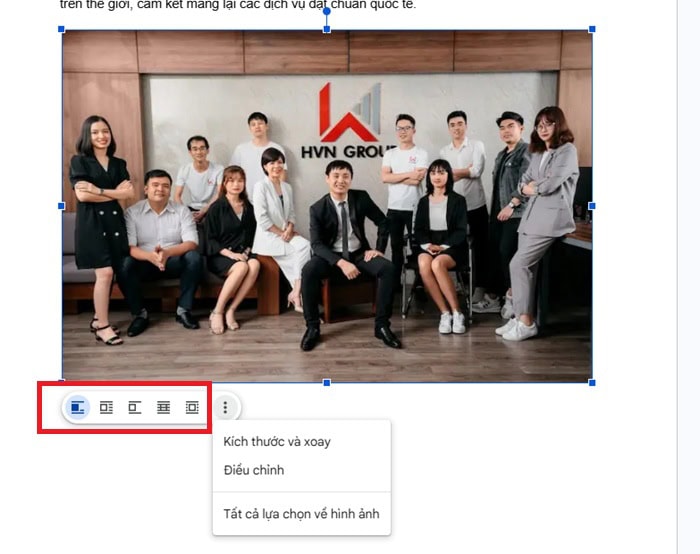This screenshot has width=700, height=554.
Task: Click the top-right resize handle of the image
Action: point(592,29)
